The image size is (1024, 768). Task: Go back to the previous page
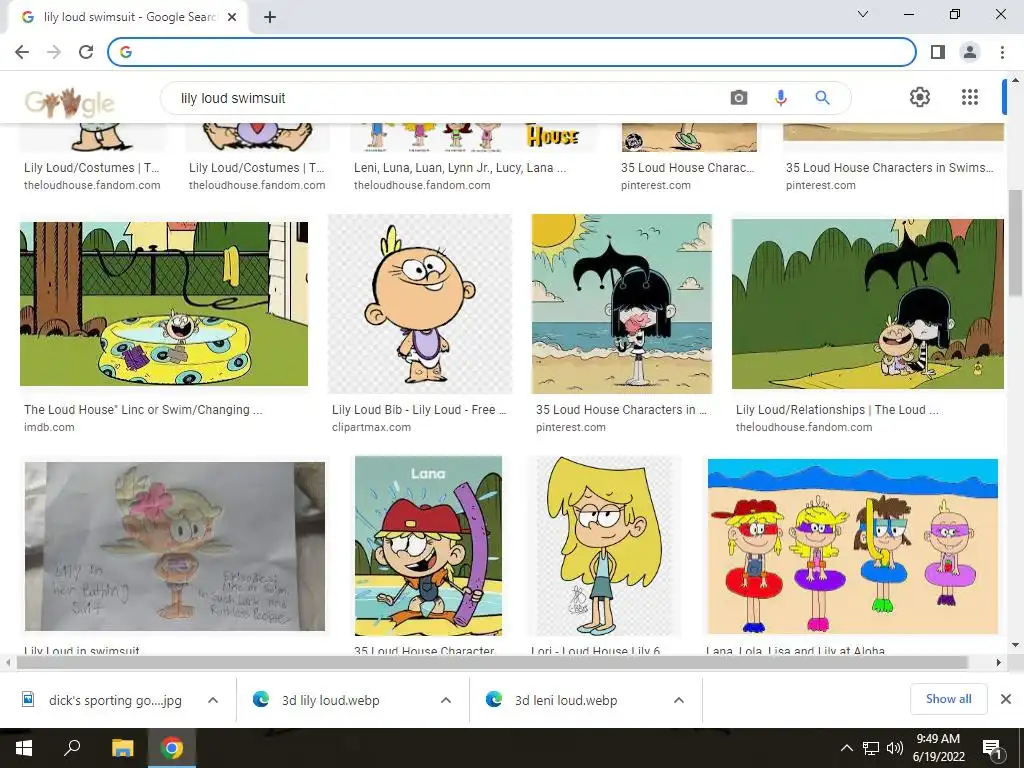click(22, 52)
